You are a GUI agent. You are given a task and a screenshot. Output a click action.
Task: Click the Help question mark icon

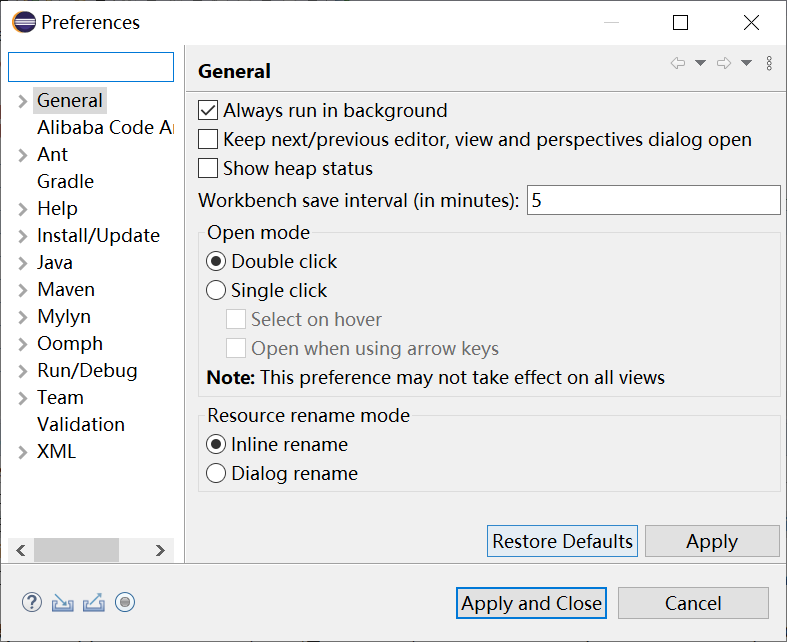(32, 602)
